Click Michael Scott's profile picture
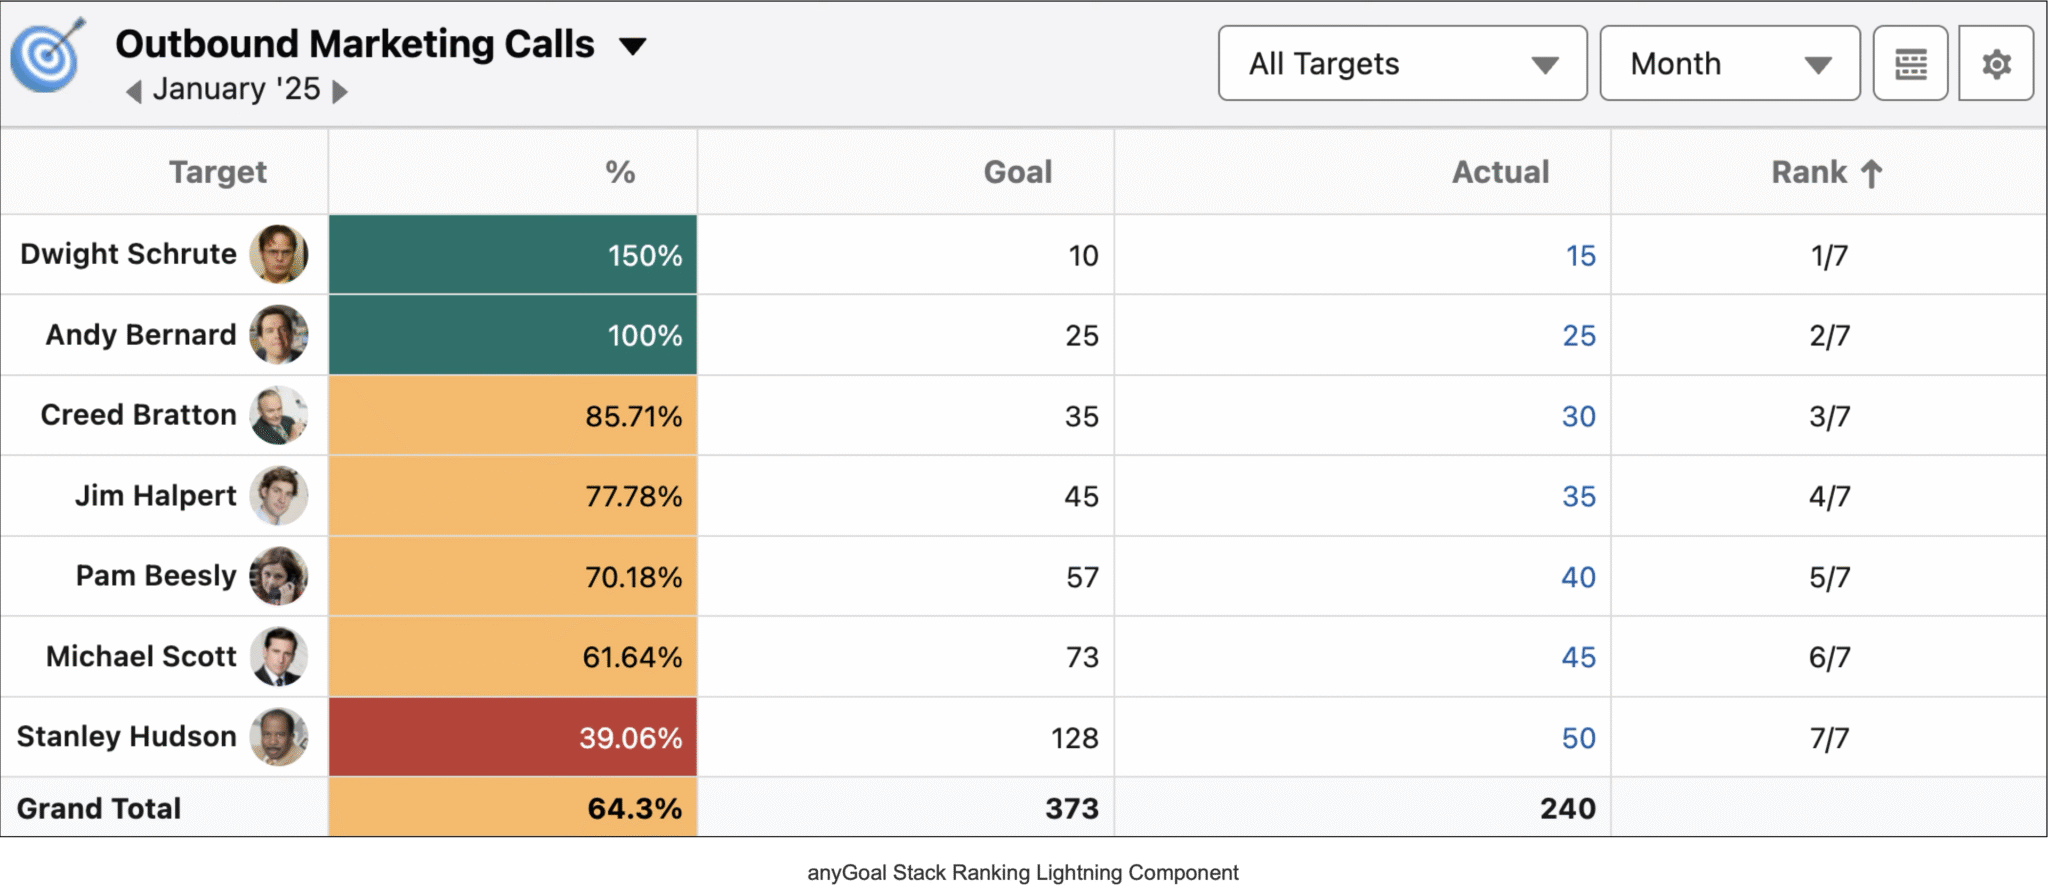2048x890 pixels. 279,656
